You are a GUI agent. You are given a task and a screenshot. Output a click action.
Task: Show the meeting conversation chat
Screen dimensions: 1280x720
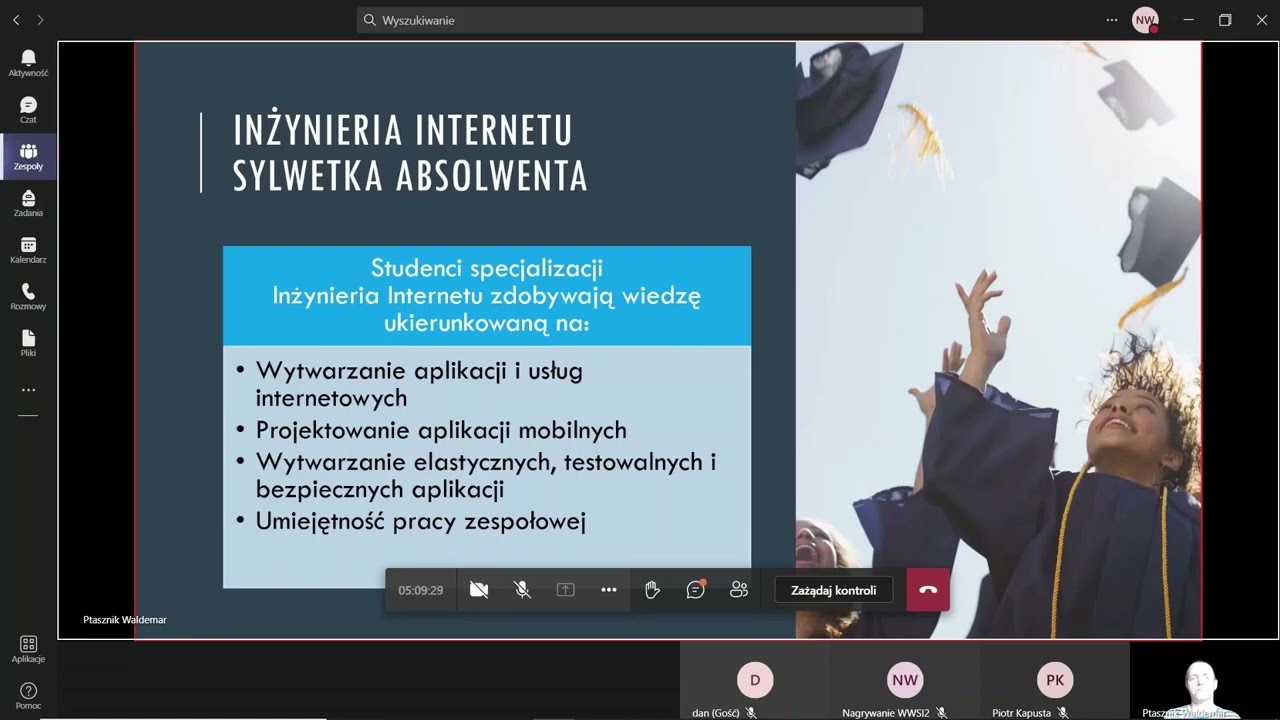click(696, 590)
